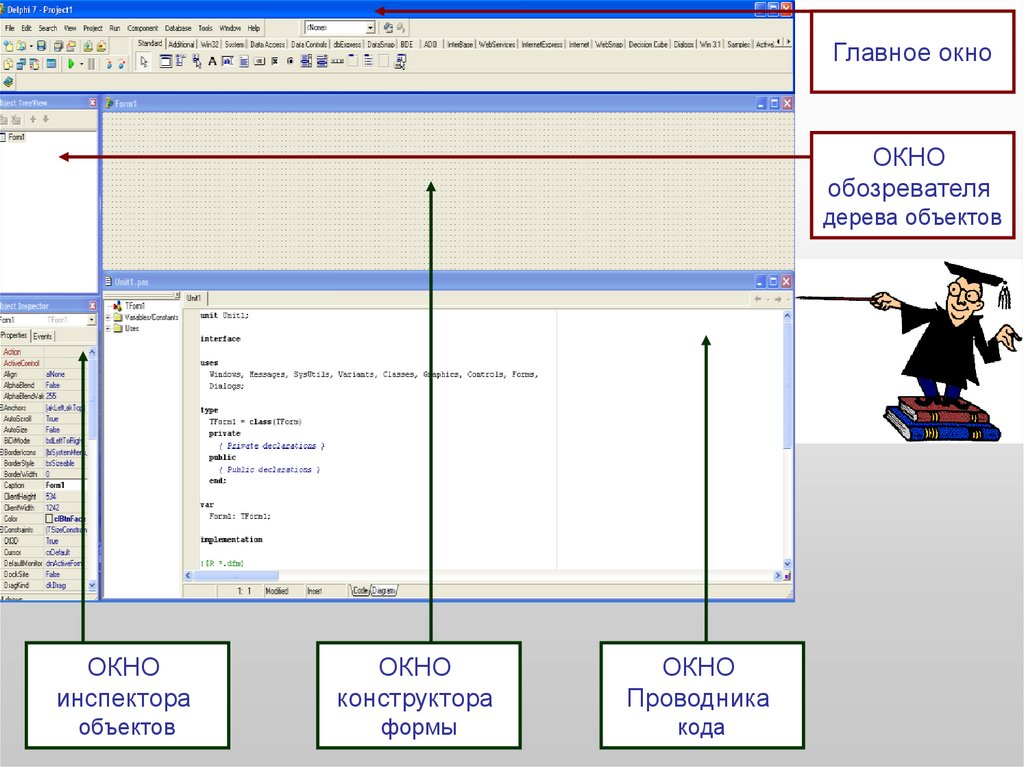This screenshot has width=1024, height=767.
Task: Click the green Run arrow in toolbar
Action: (71, 63)
